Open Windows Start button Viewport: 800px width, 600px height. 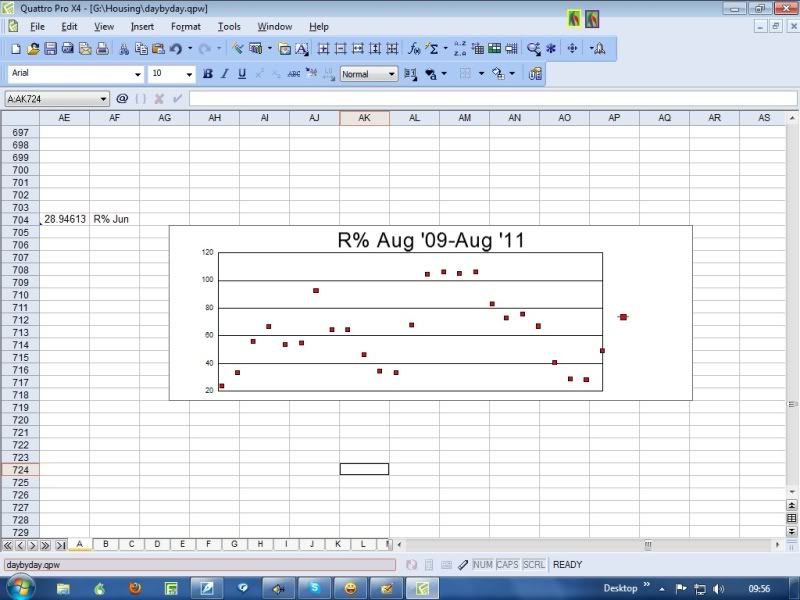(x=19, y=587)
